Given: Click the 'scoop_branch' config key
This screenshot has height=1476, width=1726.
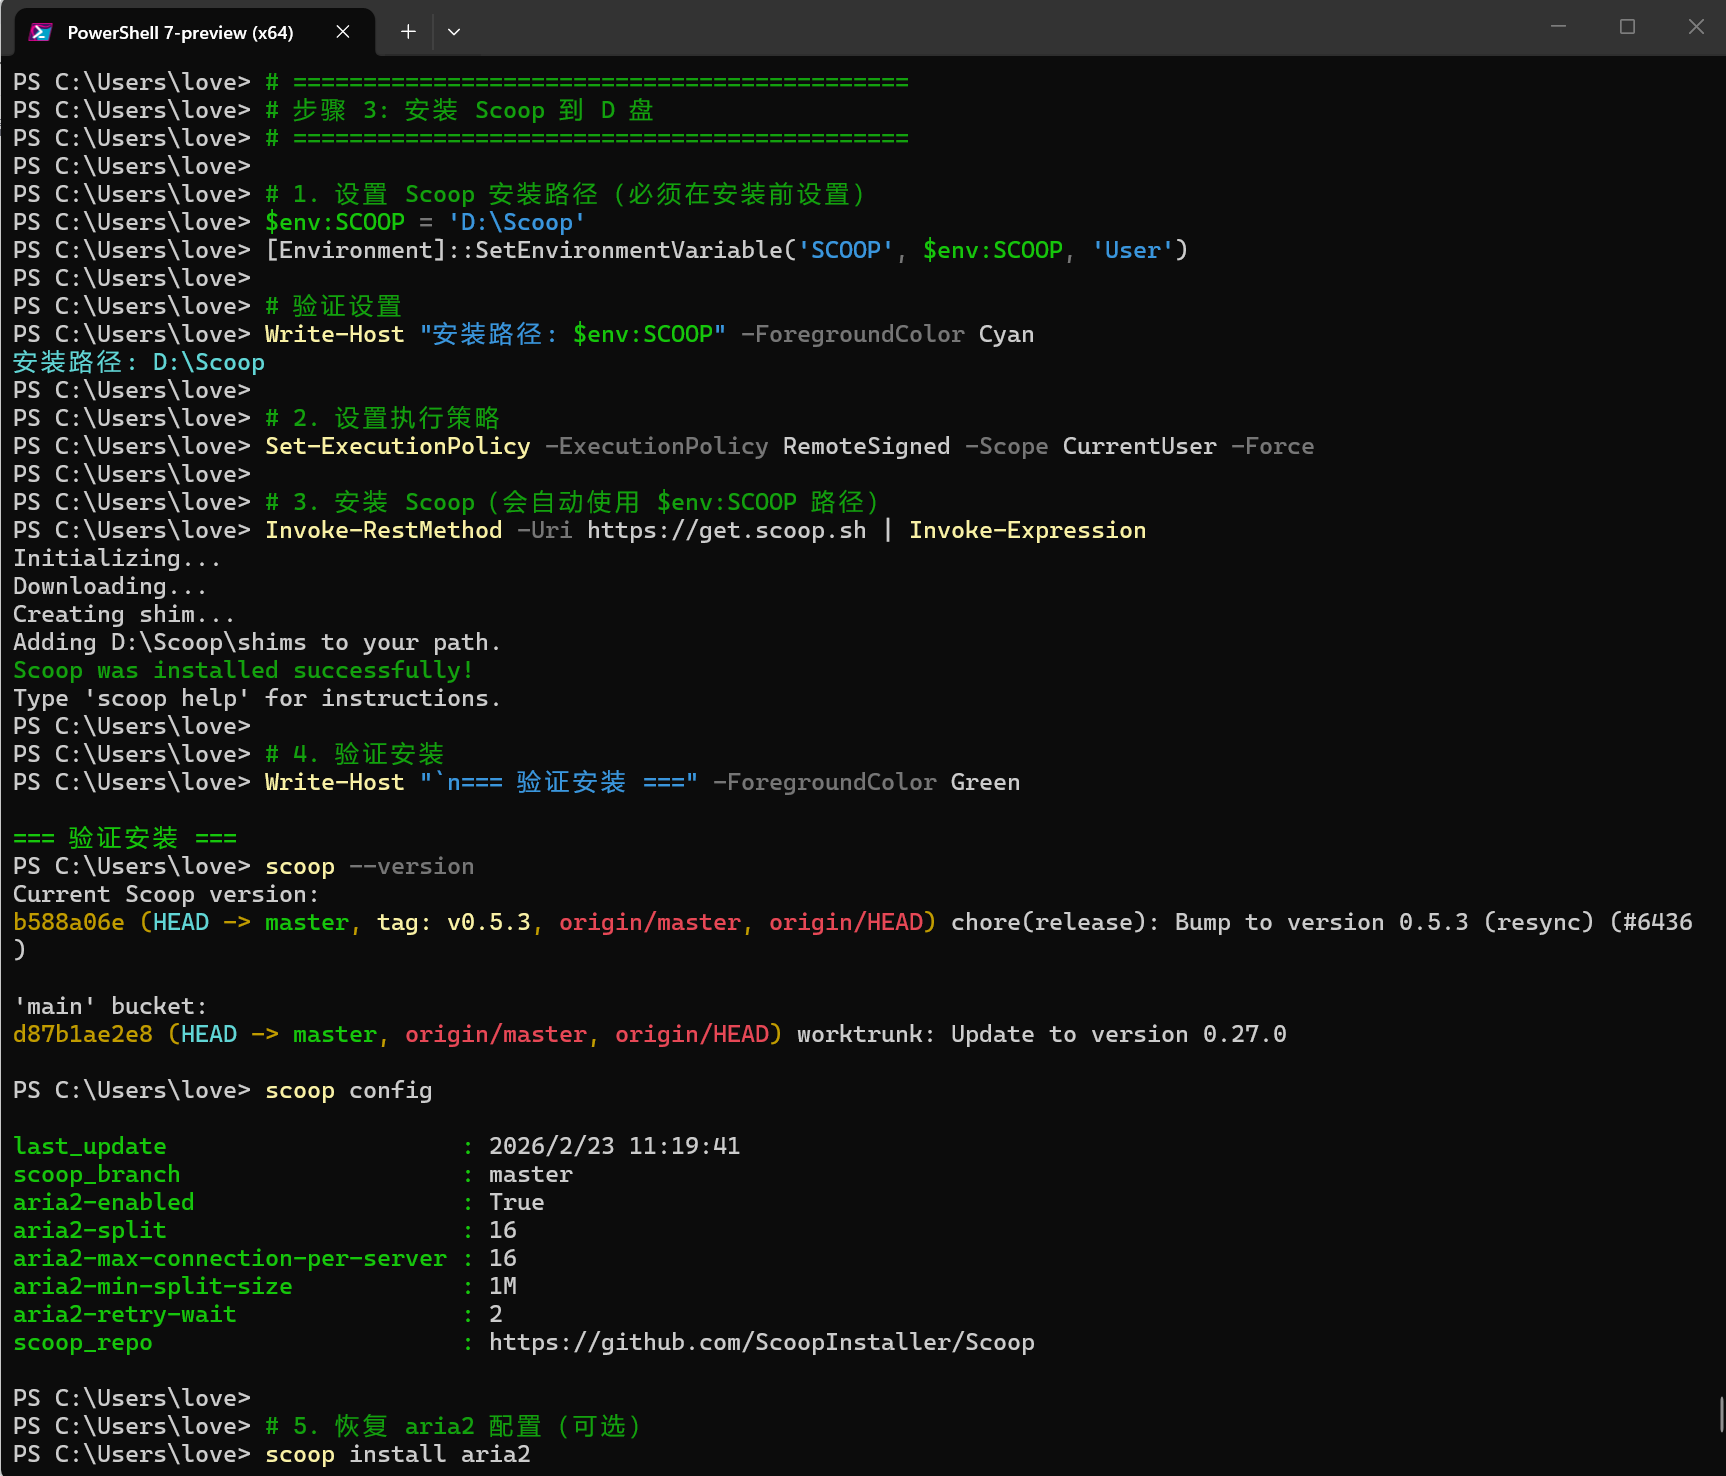Looking at the screenshot, I should 97,1174.
